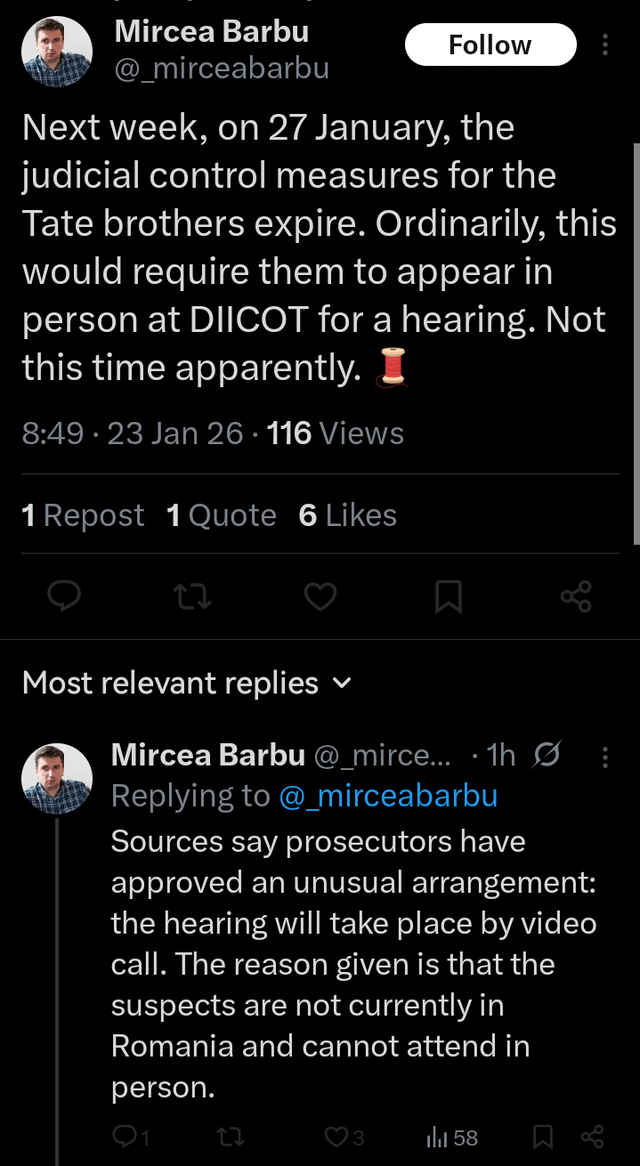This screenshot has width=640, height=1166.
Task: Click the Grok icon on reply
Action: 548,757
